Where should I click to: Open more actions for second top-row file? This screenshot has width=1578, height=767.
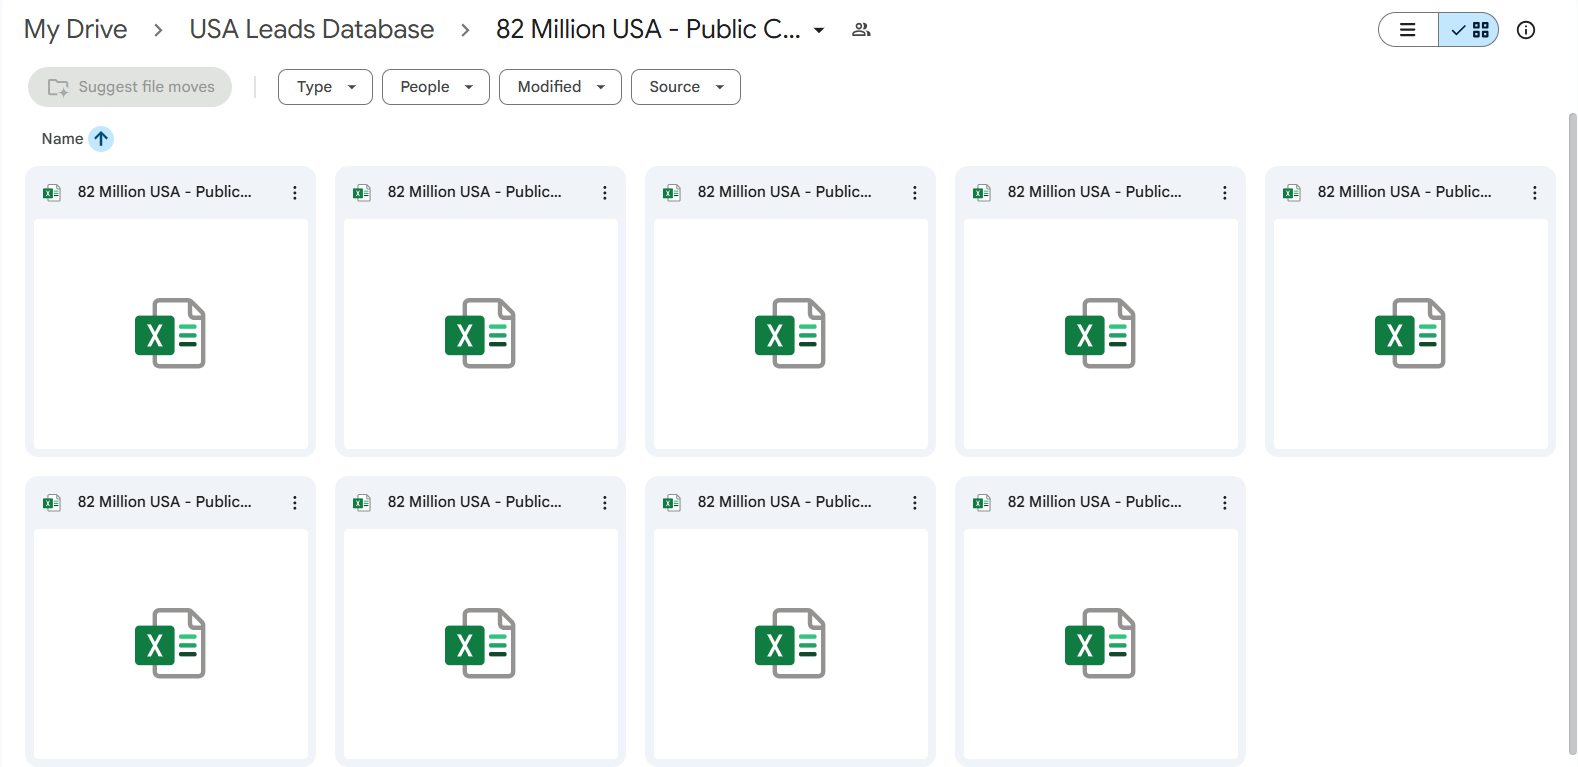coord(605,193)
